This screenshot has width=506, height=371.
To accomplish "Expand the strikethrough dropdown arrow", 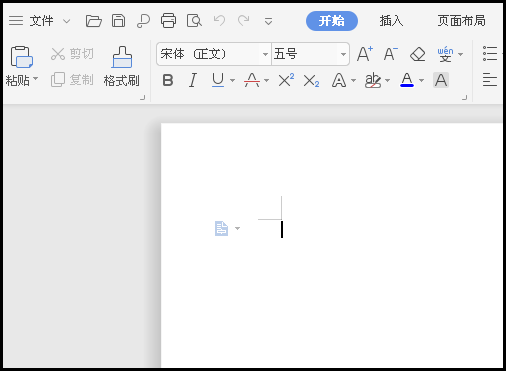I will pyautogui.click(x=266, y=81).
